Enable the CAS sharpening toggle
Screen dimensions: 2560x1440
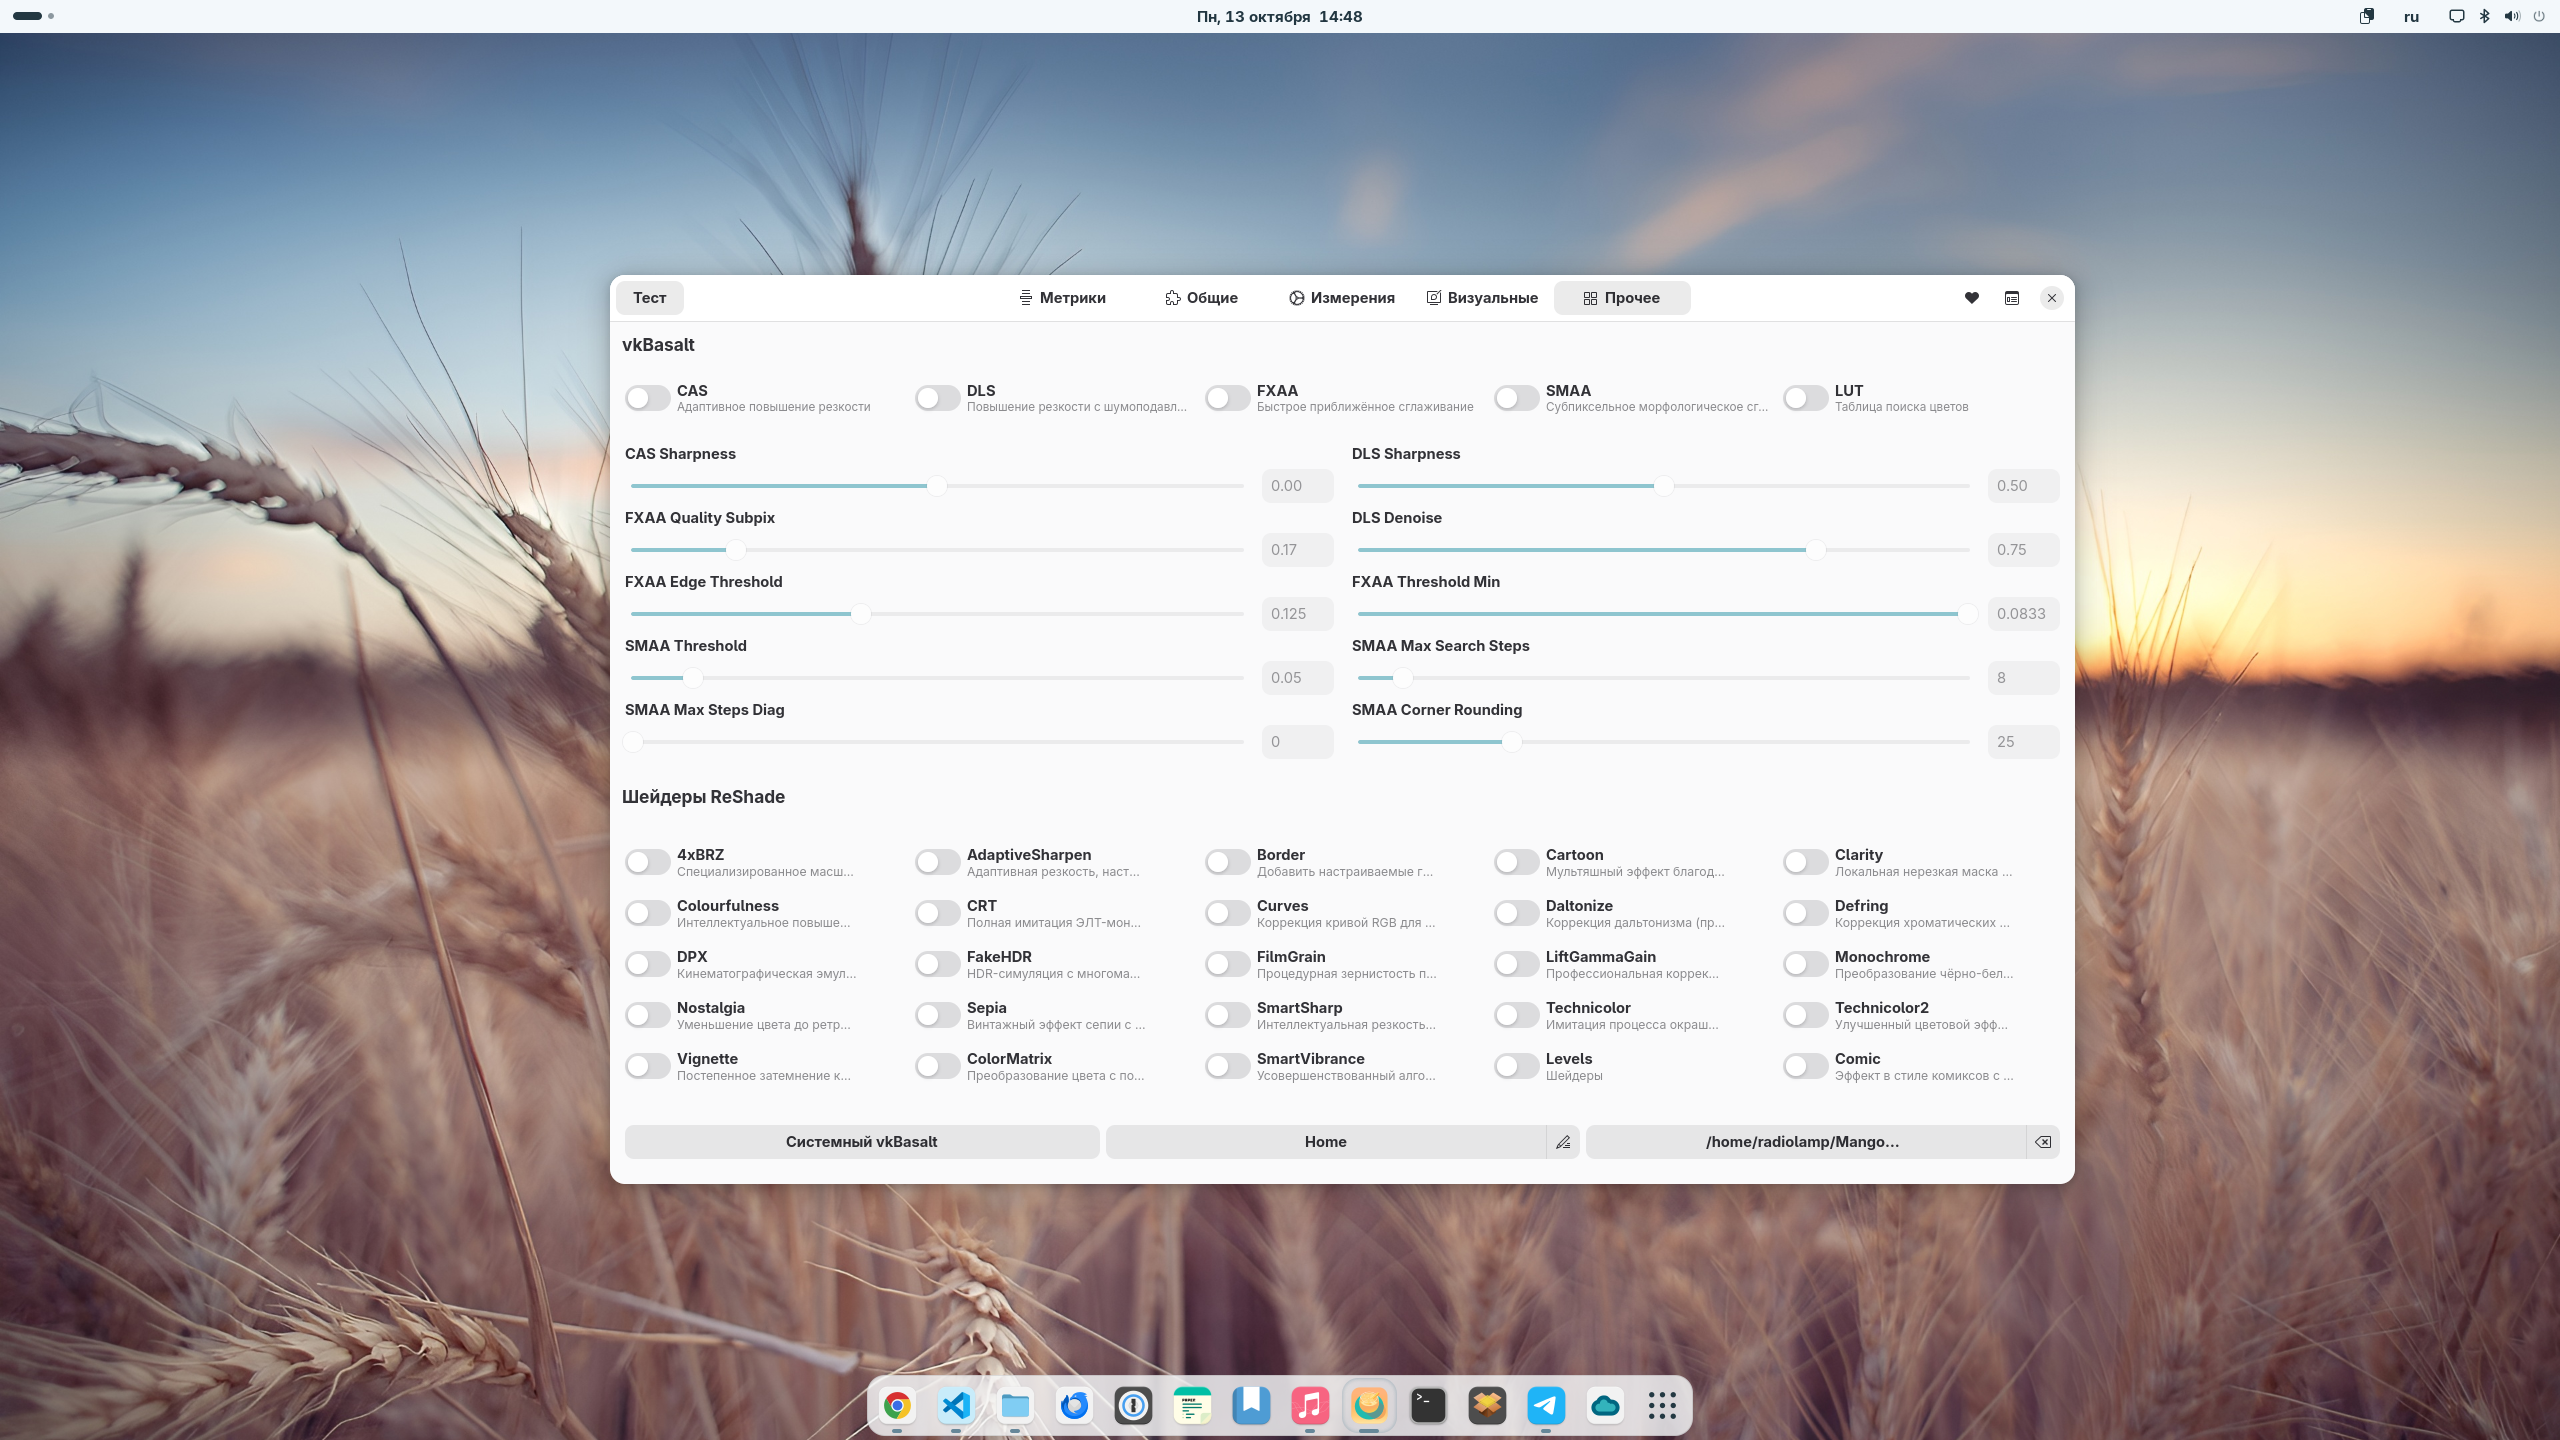click(647, 398)
